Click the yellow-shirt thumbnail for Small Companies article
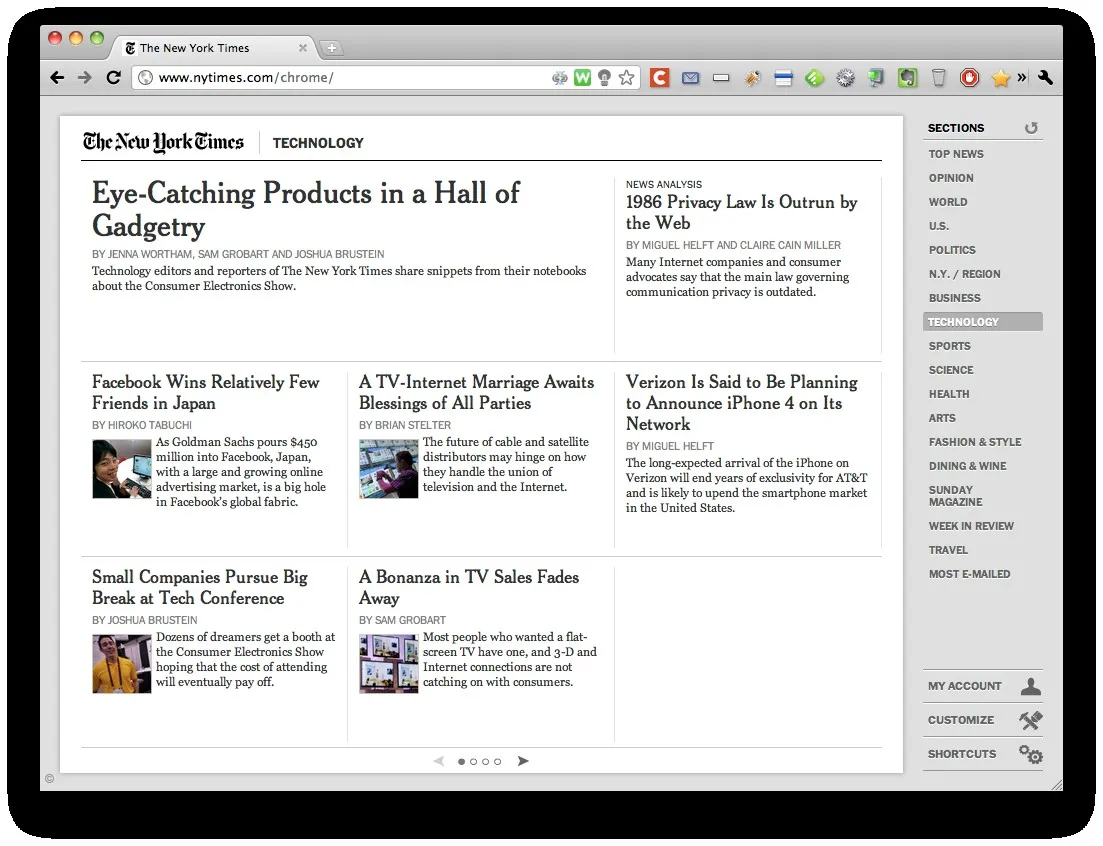Screen dimensions: 1103x846 122,664
